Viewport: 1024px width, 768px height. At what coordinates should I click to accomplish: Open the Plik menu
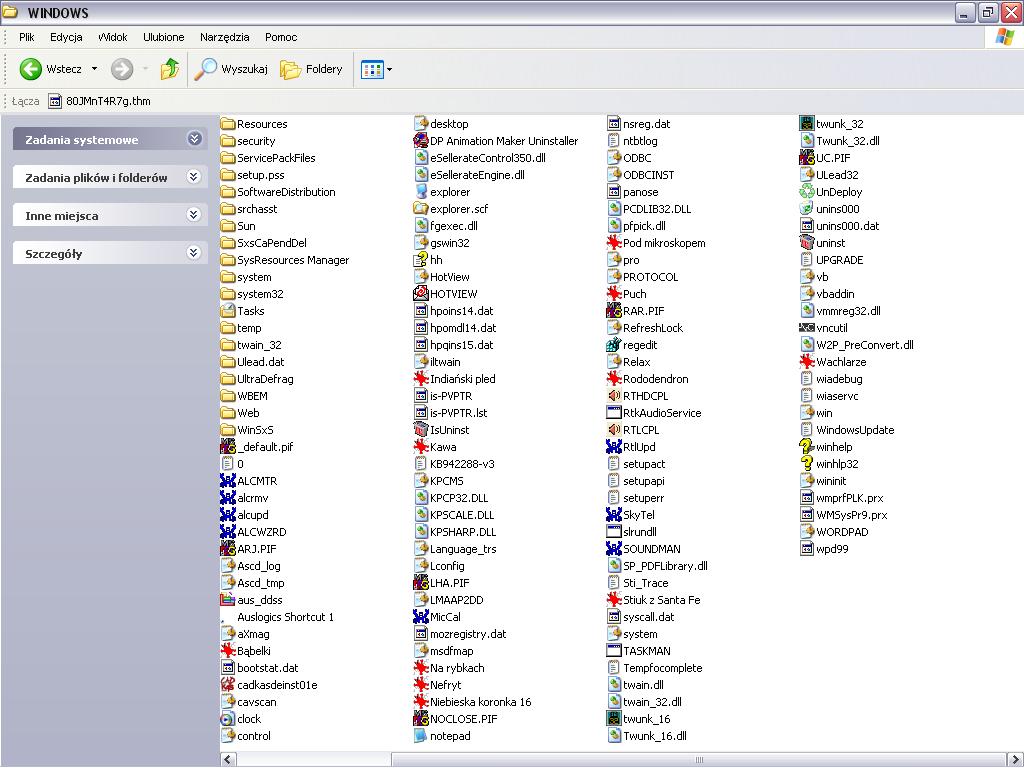point(27,37)
